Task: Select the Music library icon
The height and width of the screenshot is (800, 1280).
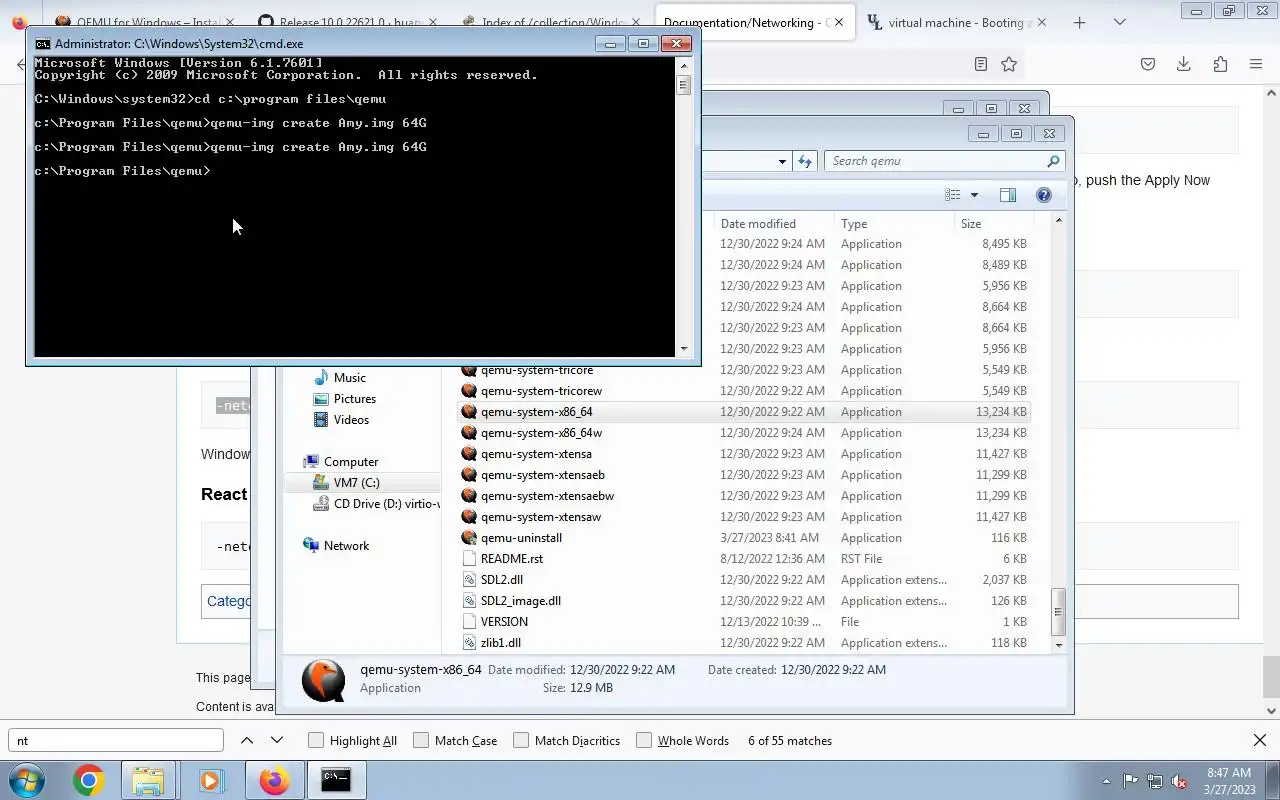Action: coord(321,377)
